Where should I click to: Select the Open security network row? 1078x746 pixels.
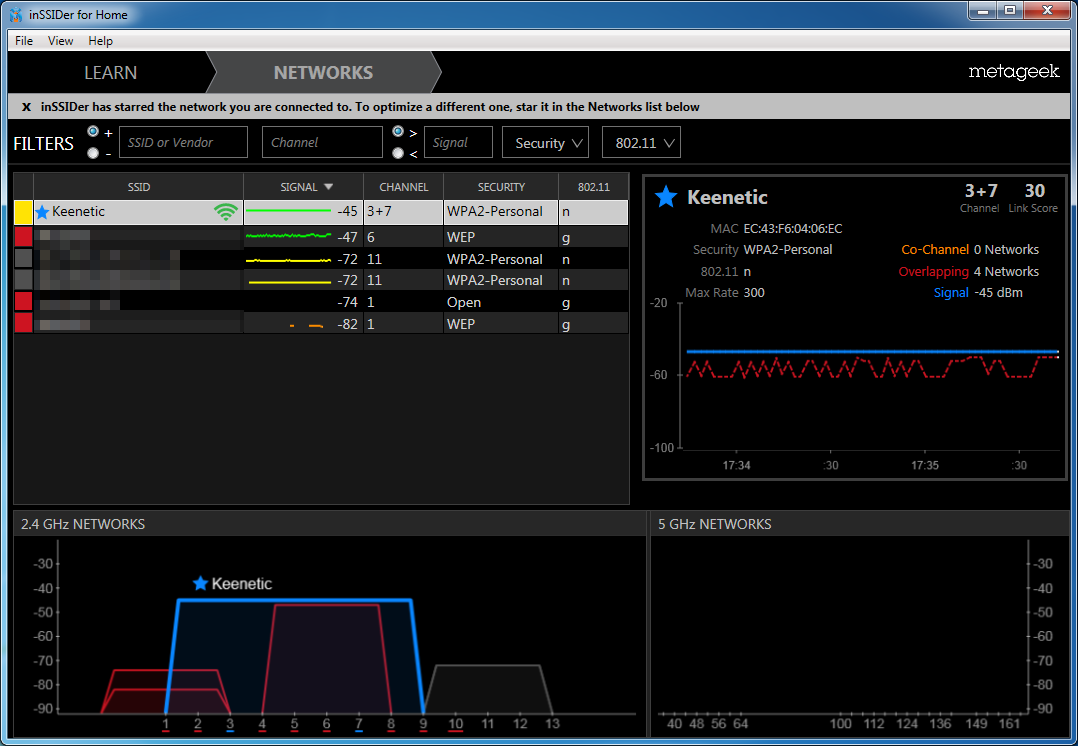click(x=321, y=302)
